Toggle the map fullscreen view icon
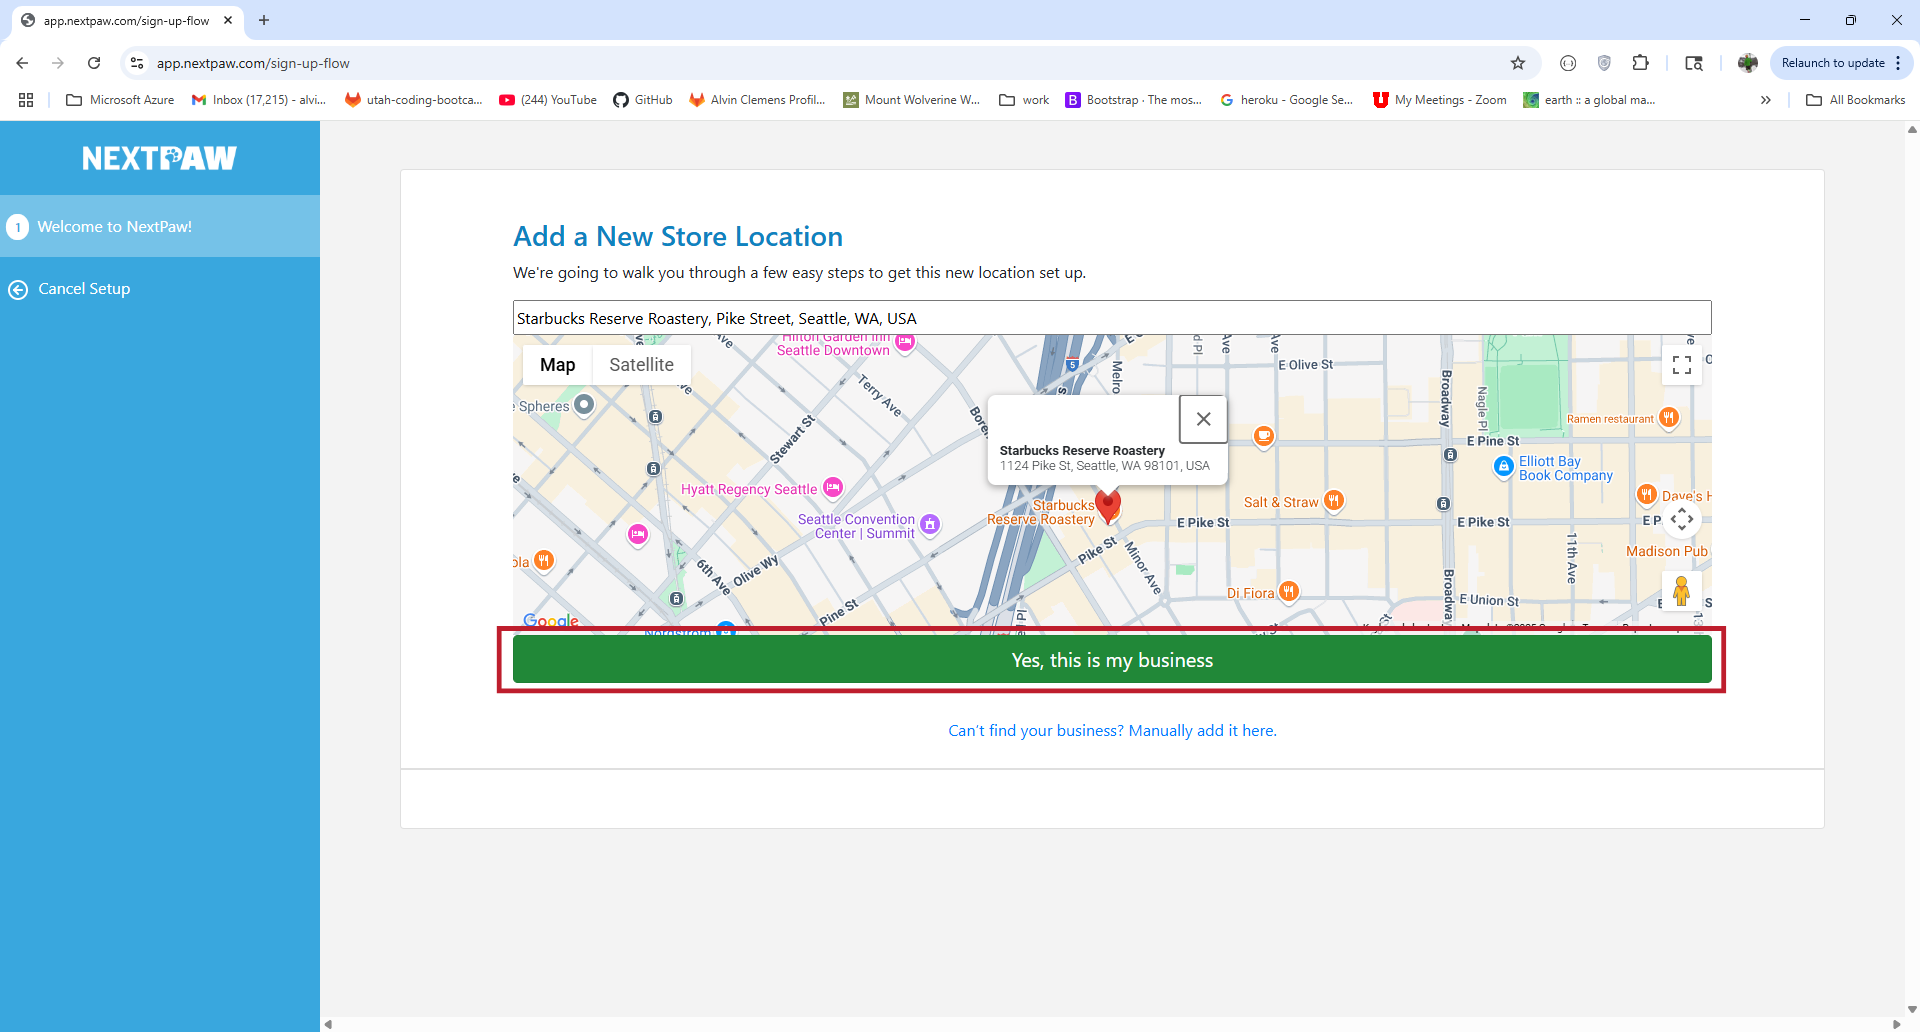 [1682, 365]
